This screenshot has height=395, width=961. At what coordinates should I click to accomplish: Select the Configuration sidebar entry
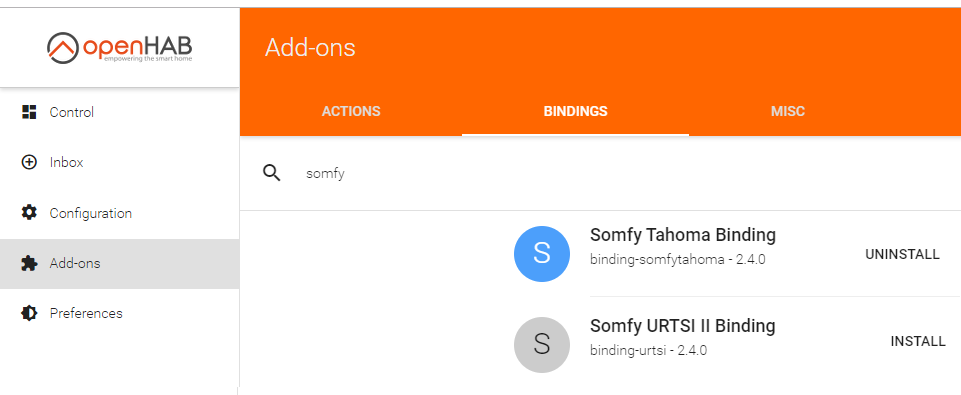(x=120, y=213)
